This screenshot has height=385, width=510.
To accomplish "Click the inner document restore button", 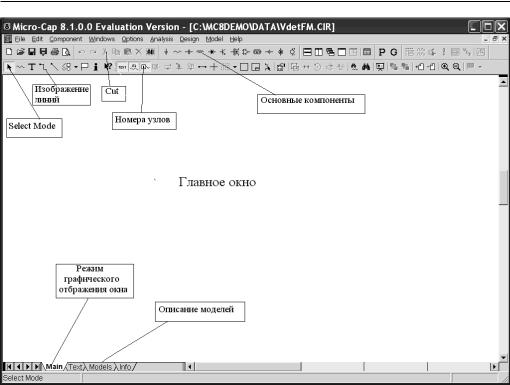I will click(495, 39).
